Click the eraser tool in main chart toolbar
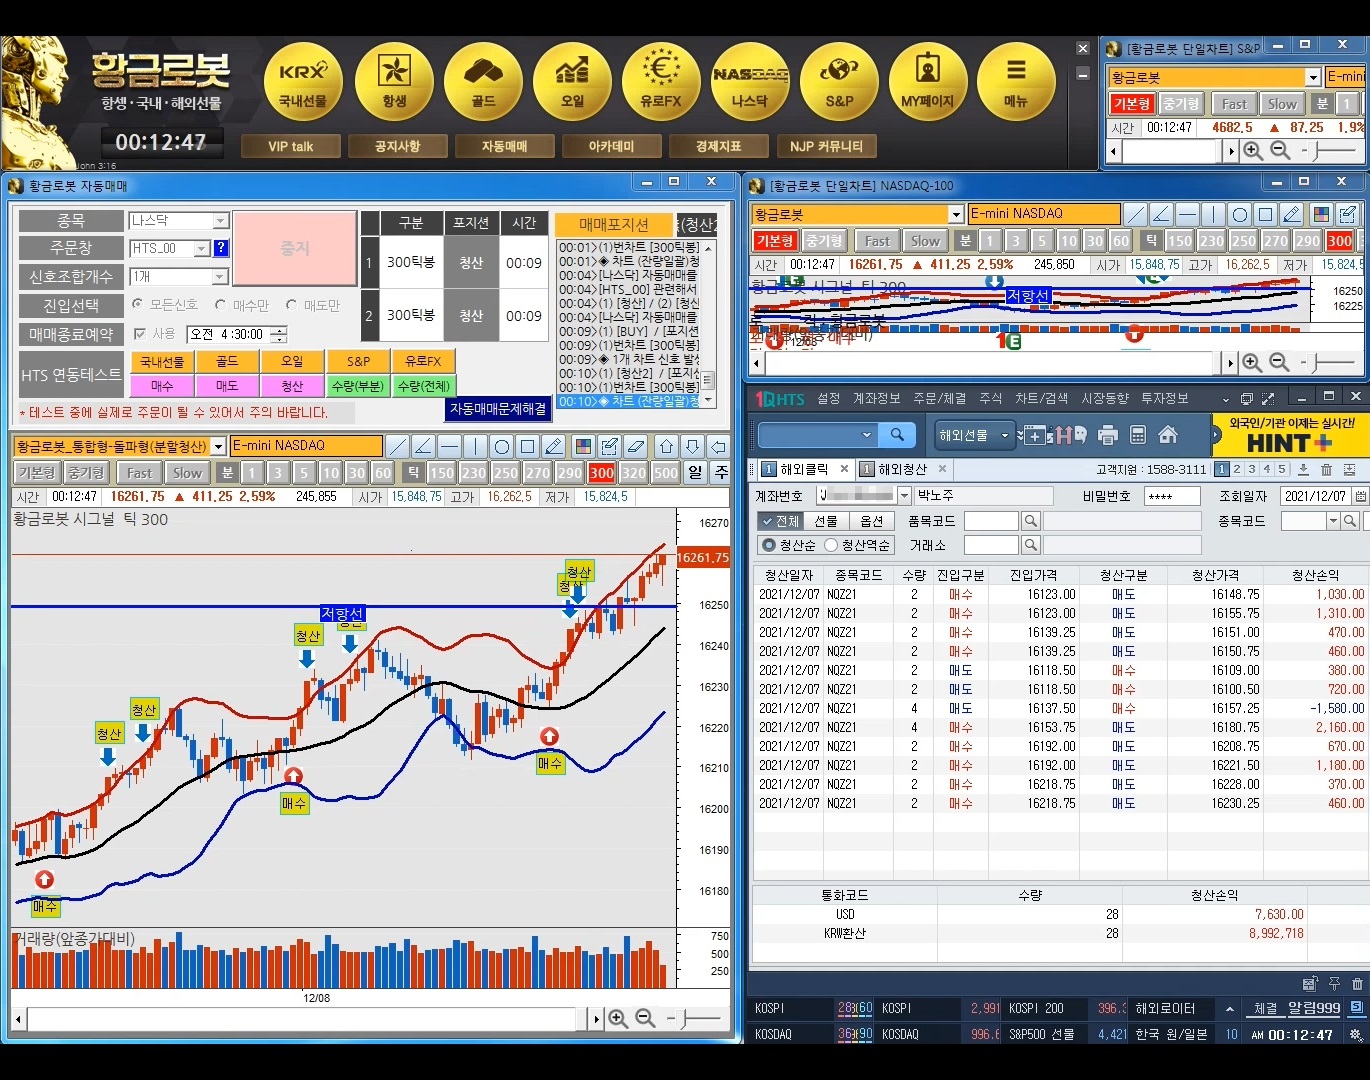 point(635,446)
